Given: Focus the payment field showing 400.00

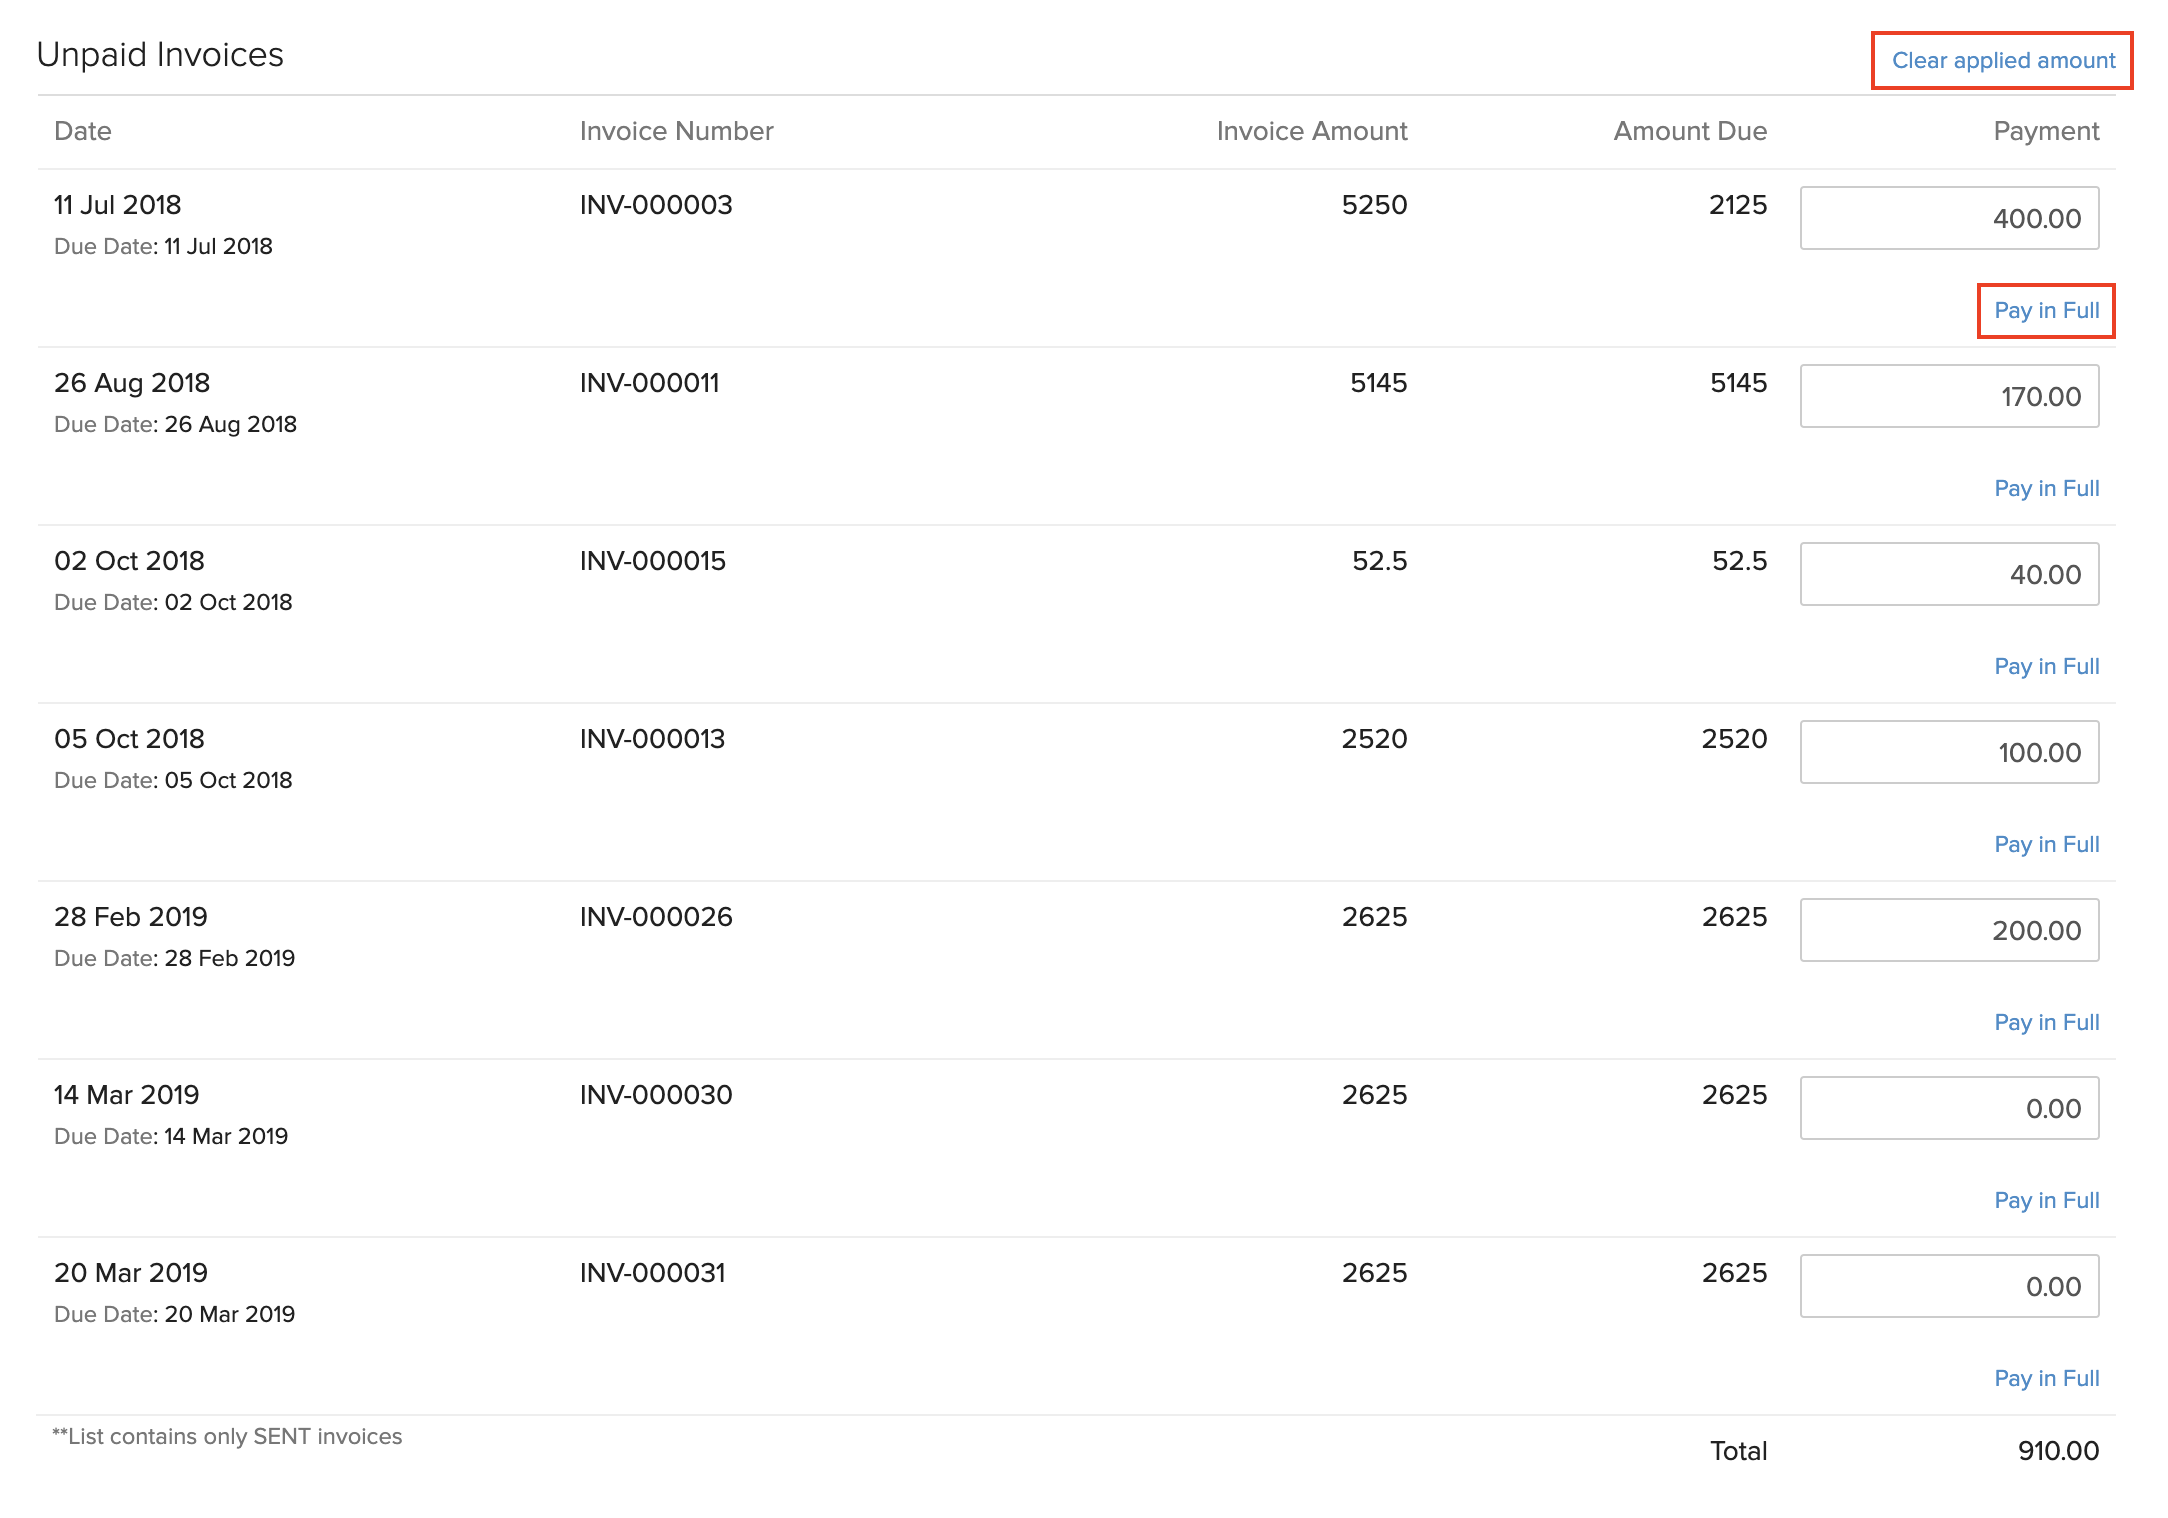Looking at the screenshot, I should tap(1948, 218).
